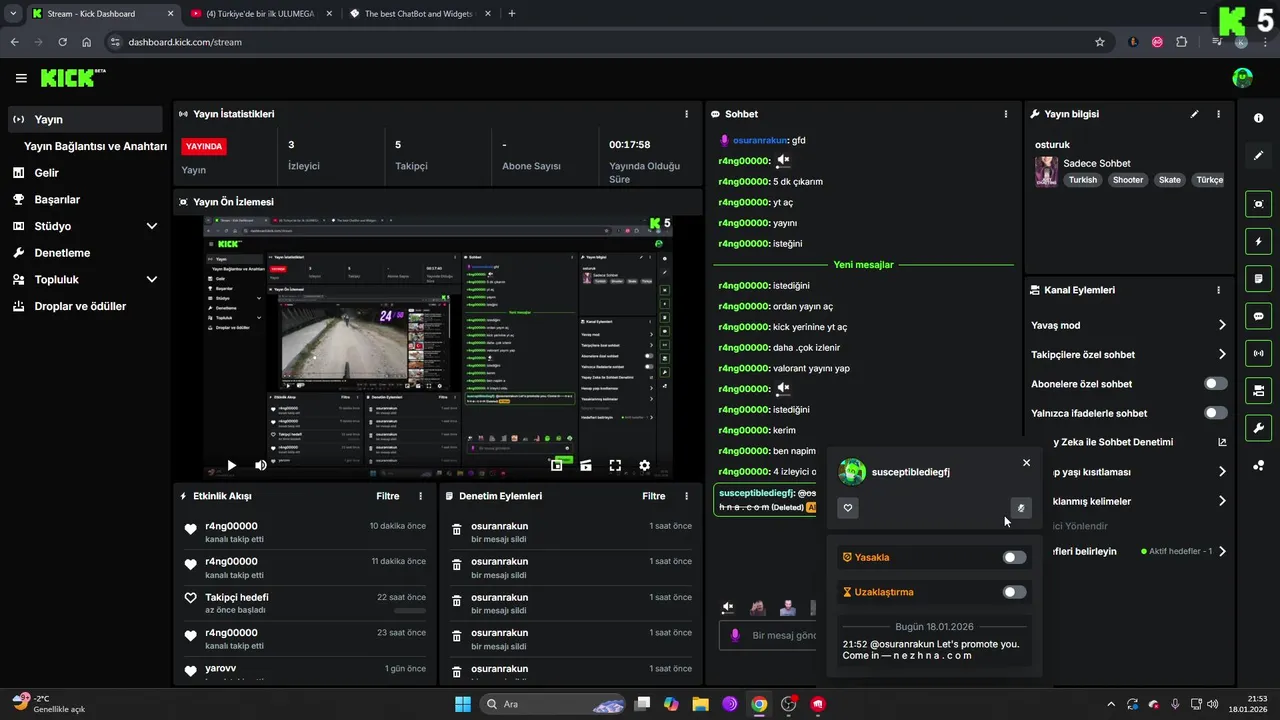Click the Chrome address bar URL
This screenshot has height=720, width=1280.
[x=185, y=42]
